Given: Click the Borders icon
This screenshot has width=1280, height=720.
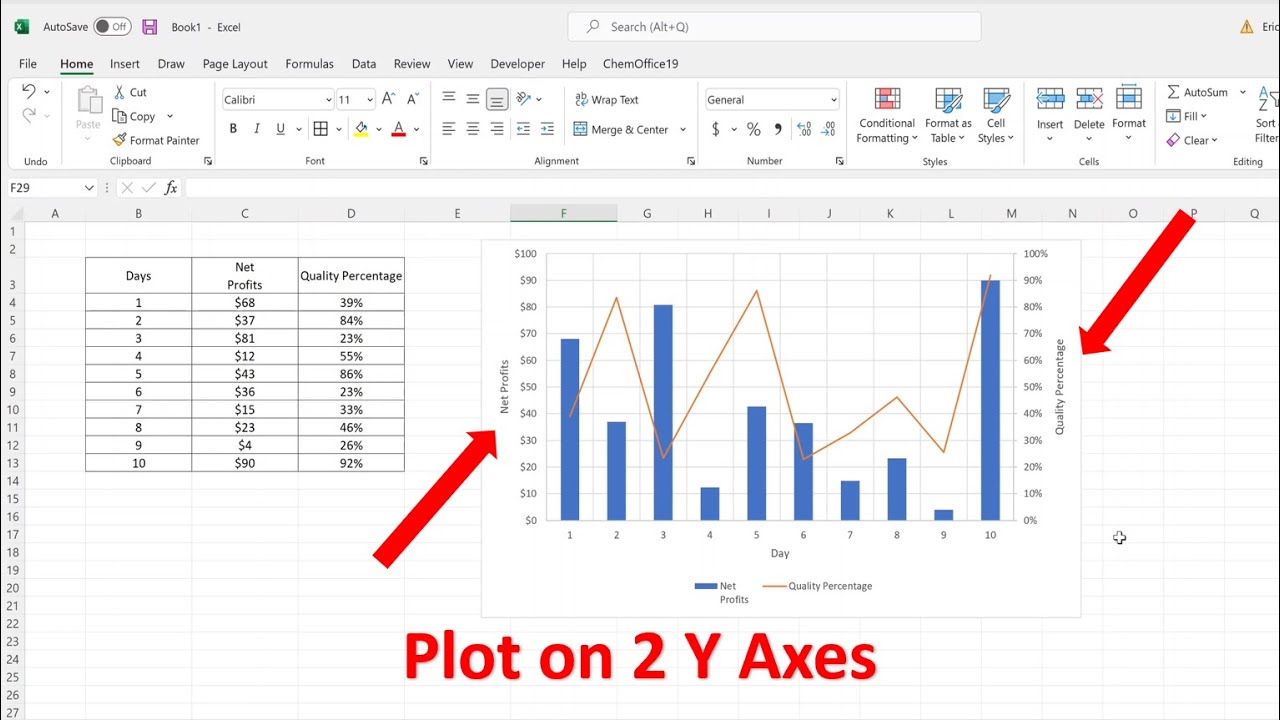Looking at the screenshot, I should [x=320, y=129].
